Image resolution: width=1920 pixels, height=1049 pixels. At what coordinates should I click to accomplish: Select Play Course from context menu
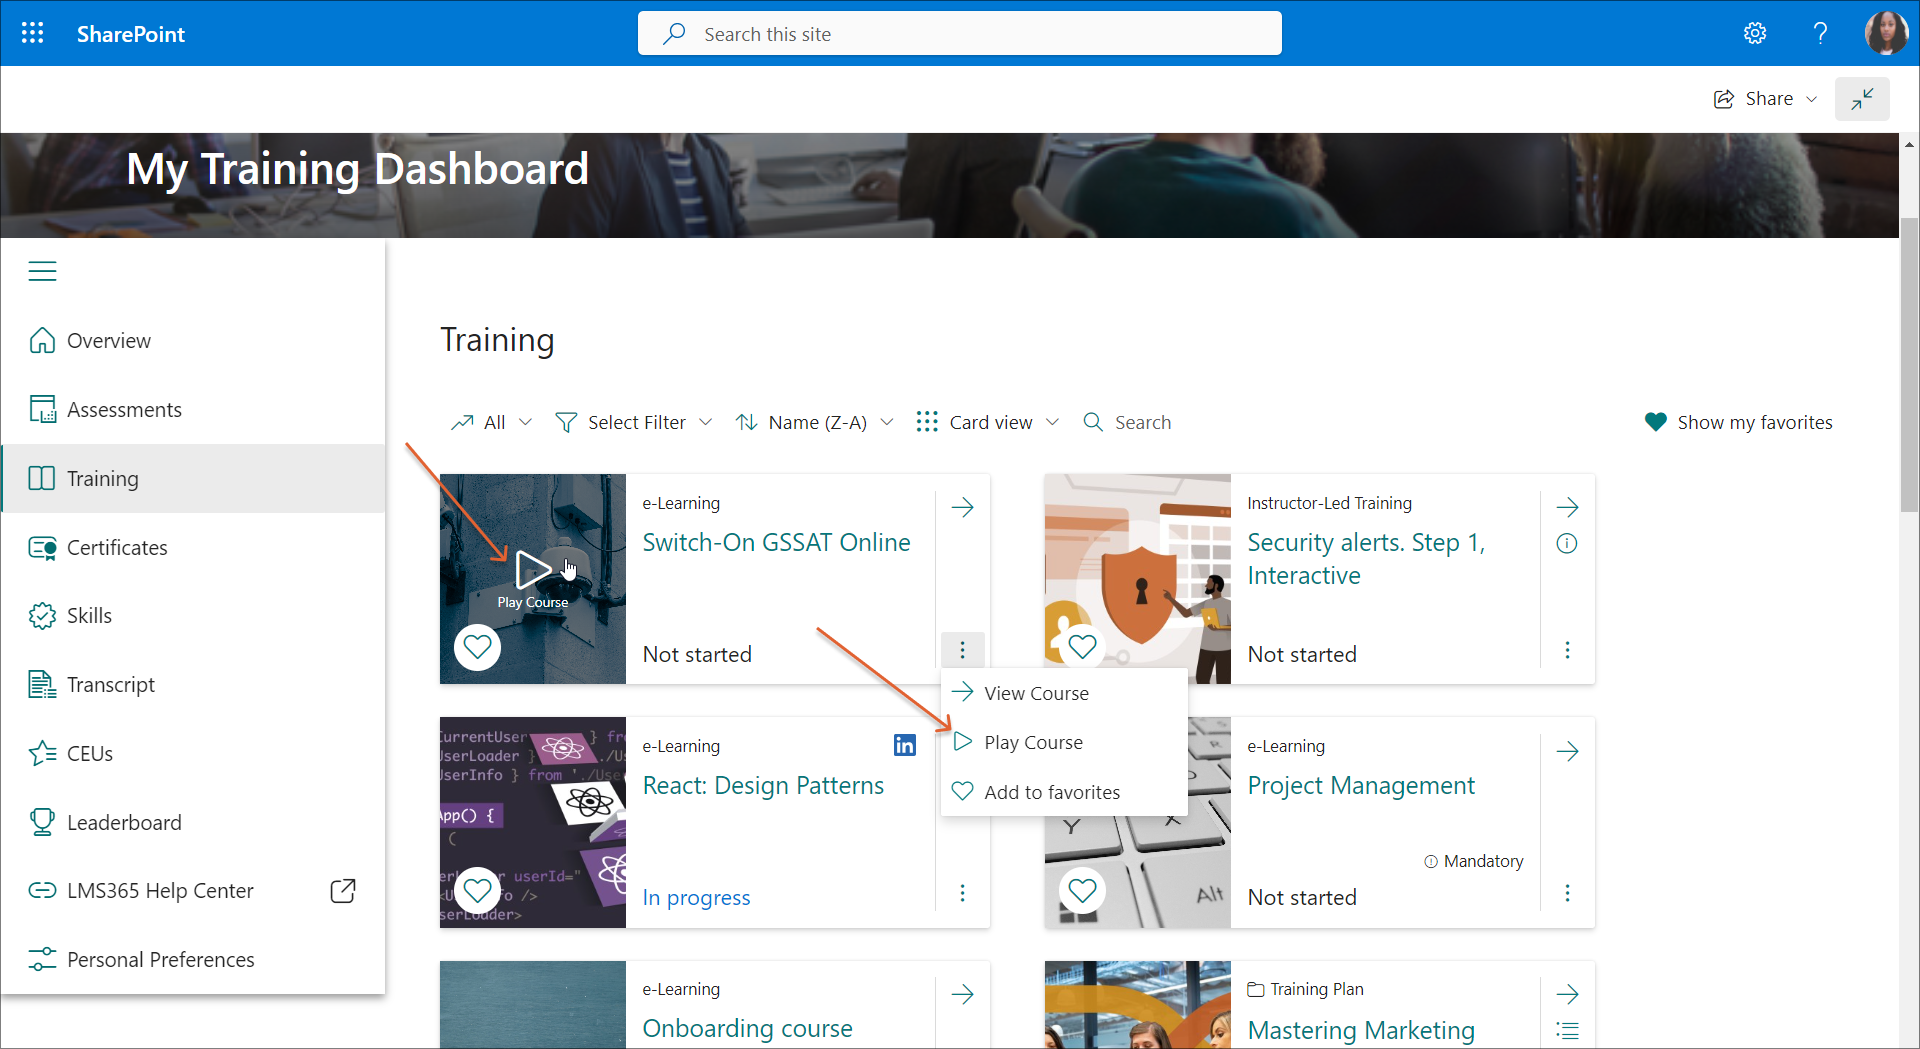click(x=1033, y=742)
